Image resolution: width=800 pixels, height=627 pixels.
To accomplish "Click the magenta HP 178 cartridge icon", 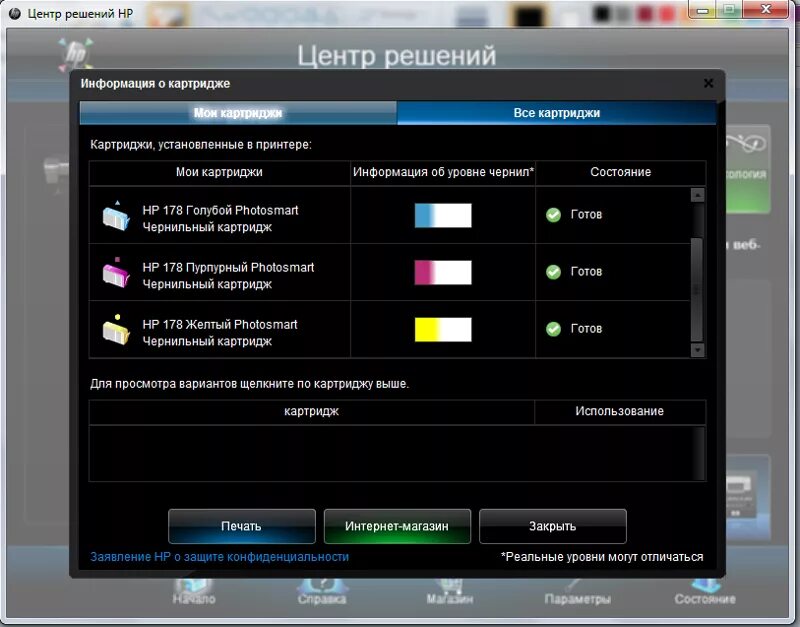I will point(116,273).
